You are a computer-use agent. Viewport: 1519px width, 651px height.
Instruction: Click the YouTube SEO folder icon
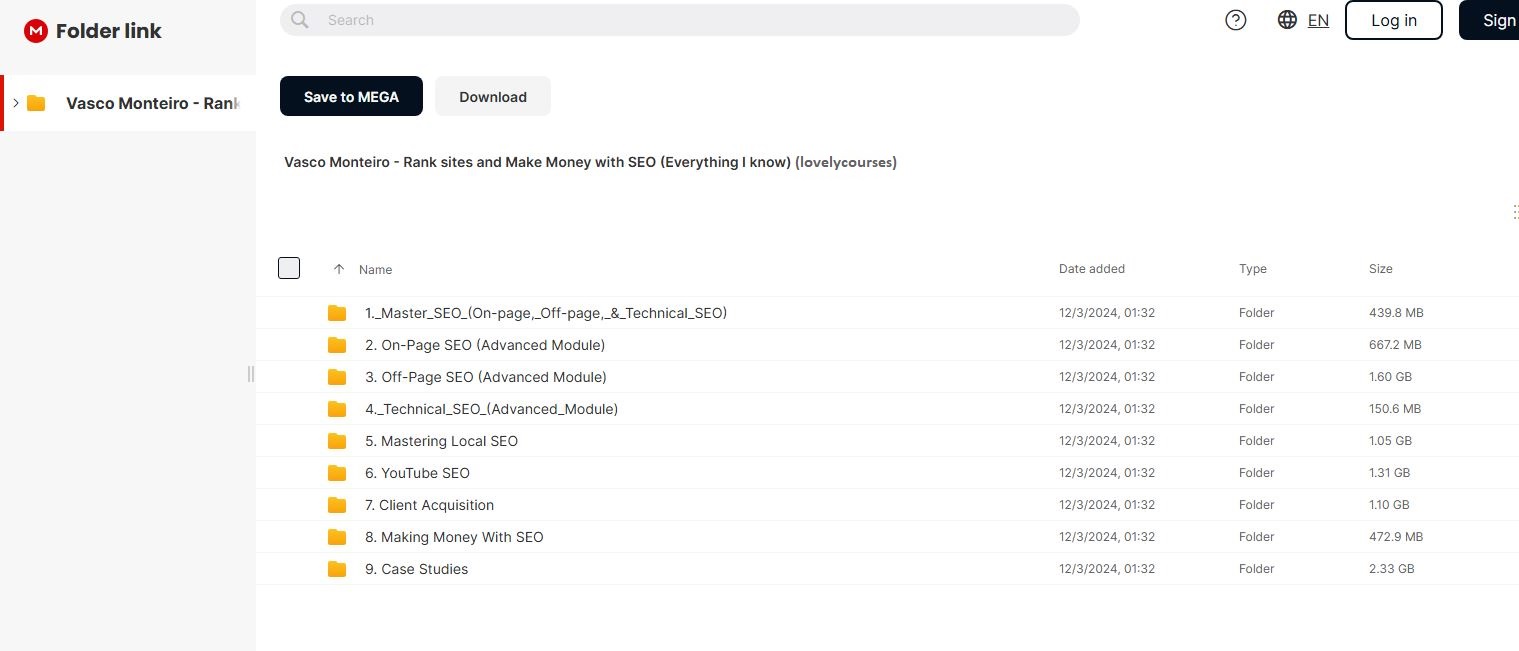point(337,473)
